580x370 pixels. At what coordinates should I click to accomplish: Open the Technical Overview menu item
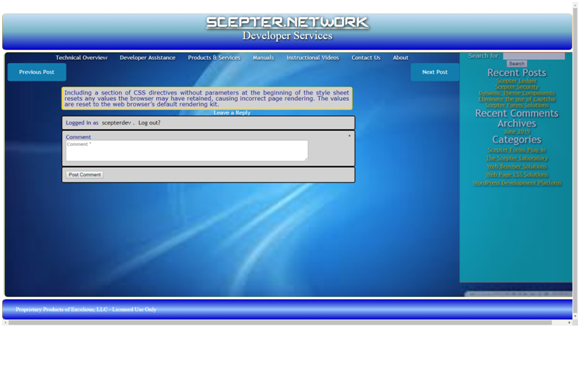click(x=81, y=58)
